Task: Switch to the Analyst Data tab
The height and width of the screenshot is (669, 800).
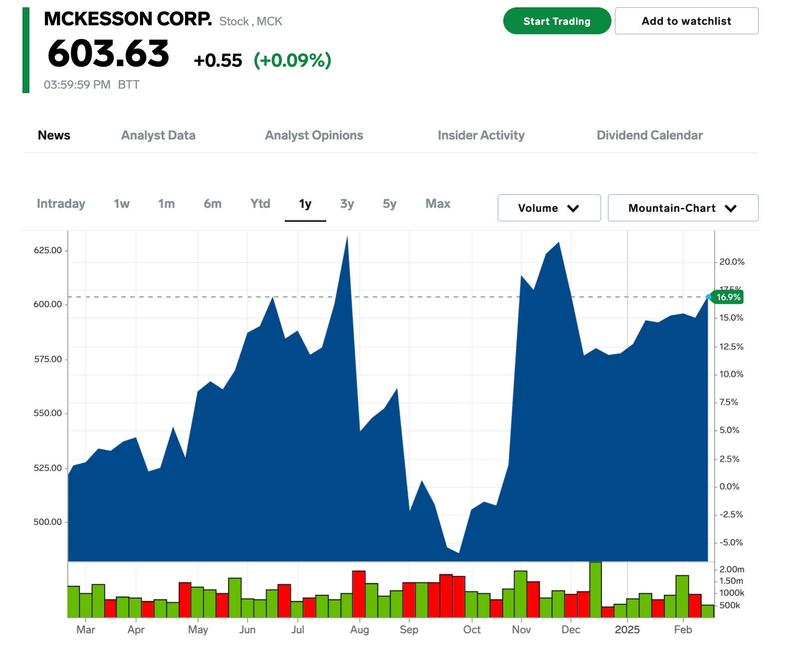Action: pyautogui.click(x=158, y=135)
